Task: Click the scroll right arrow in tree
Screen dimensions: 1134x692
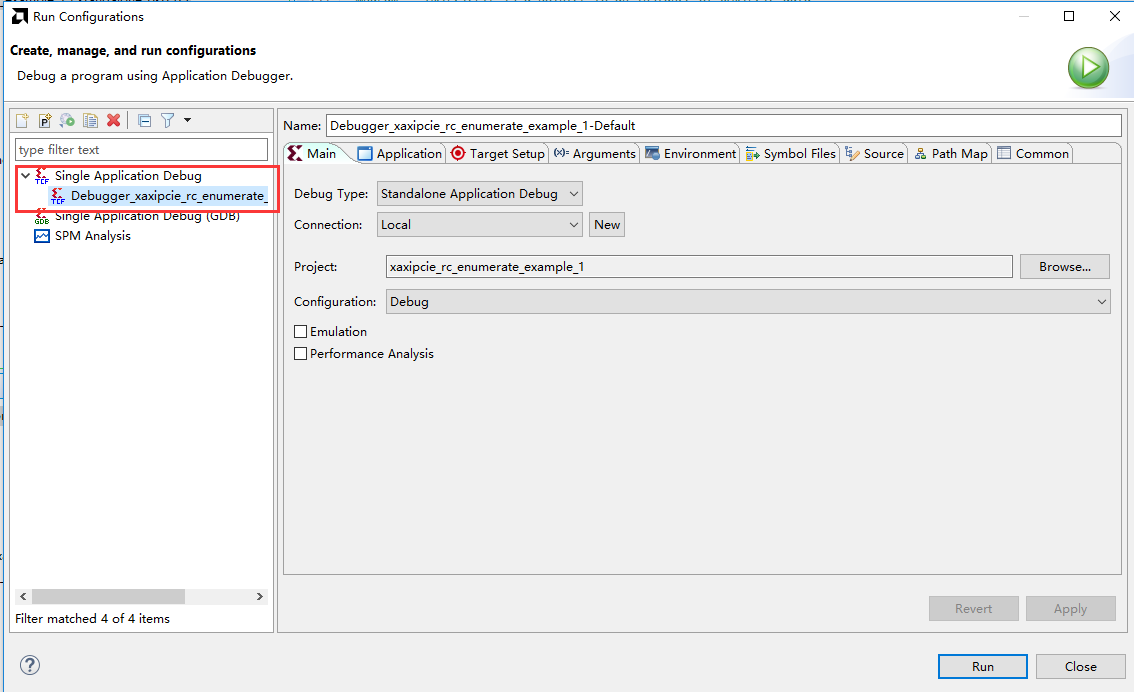Action: click(x=260, y=597)
